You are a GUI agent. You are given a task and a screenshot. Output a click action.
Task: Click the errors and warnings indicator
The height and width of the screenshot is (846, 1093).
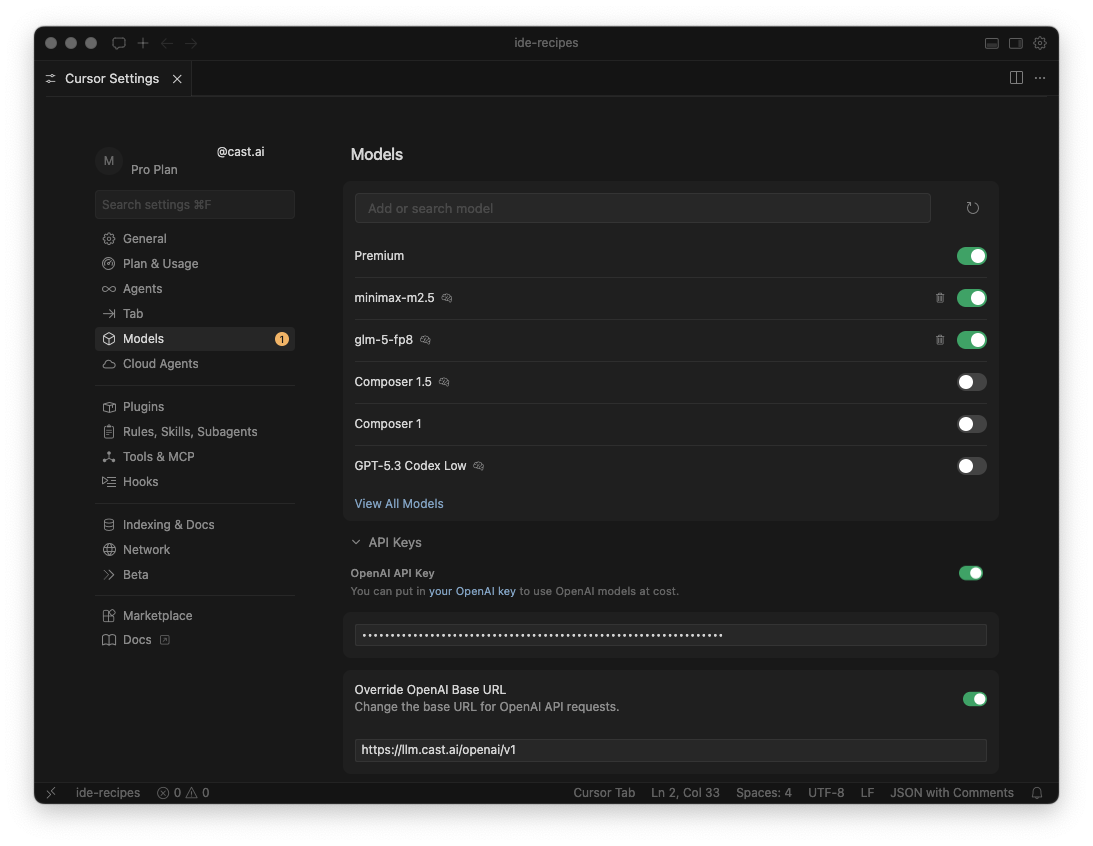[183, 792]
